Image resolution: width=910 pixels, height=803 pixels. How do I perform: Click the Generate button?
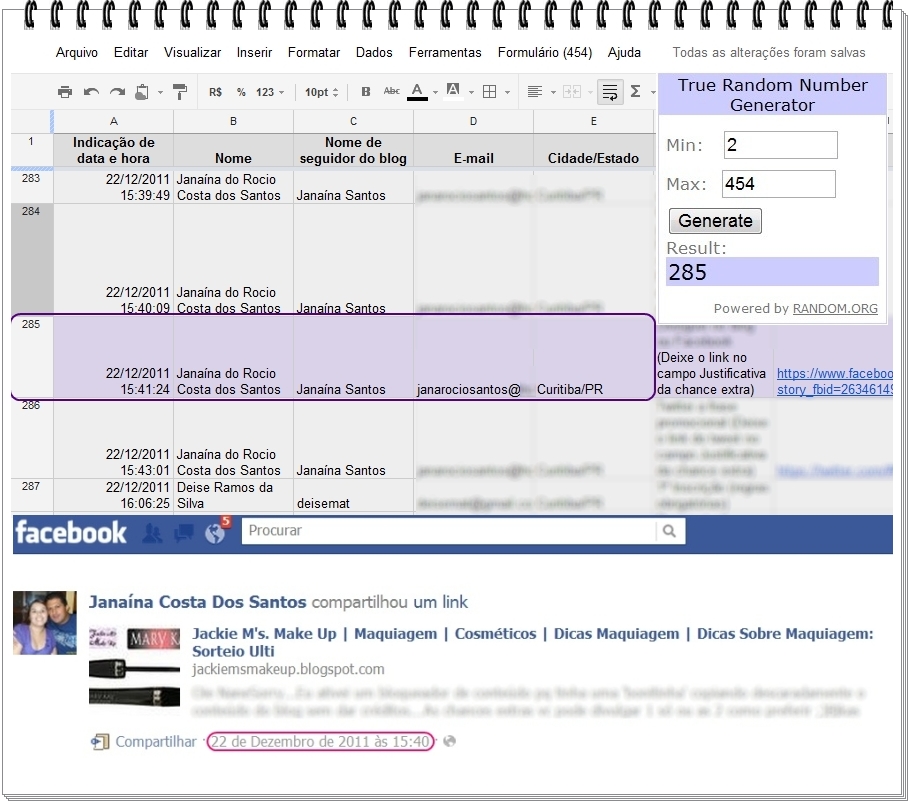[715, 221]
